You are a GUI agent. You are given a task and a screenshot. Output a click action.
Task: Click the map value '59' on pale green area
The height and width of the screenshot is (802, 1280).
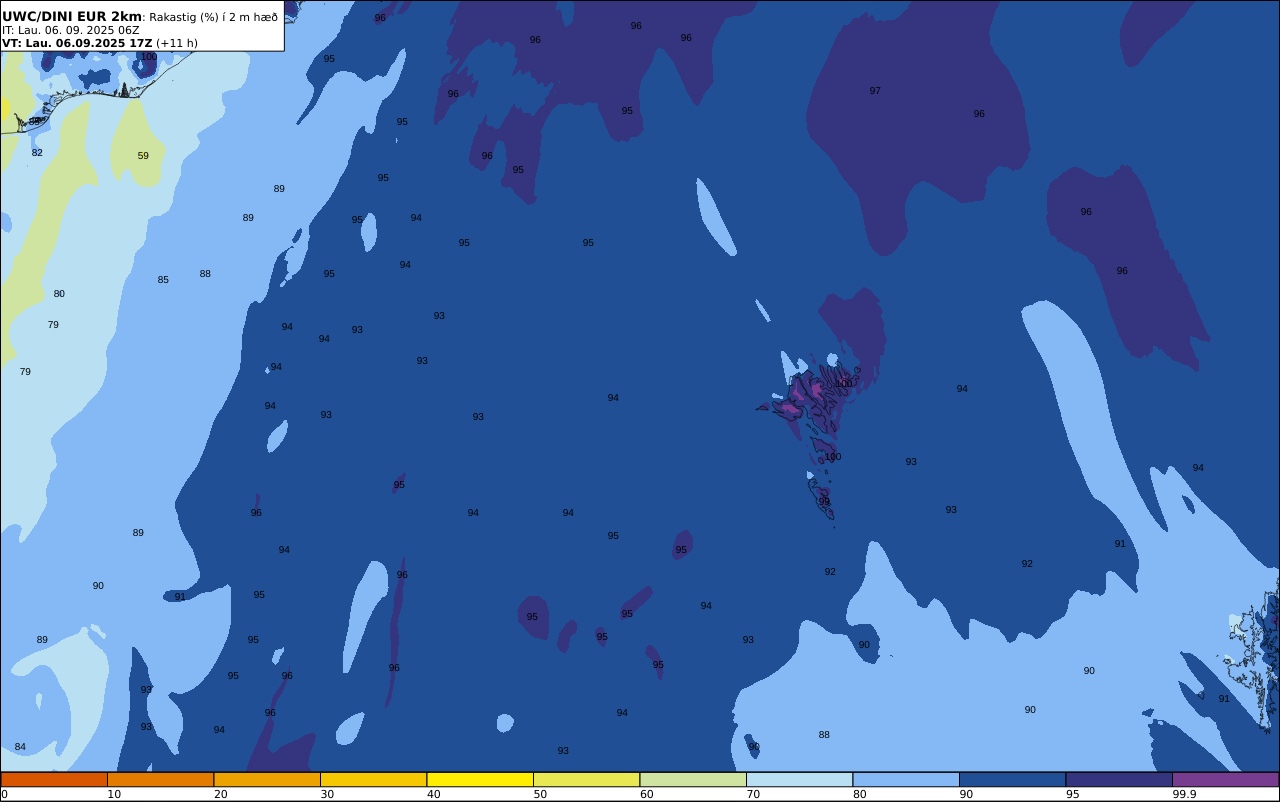(143, 156)
